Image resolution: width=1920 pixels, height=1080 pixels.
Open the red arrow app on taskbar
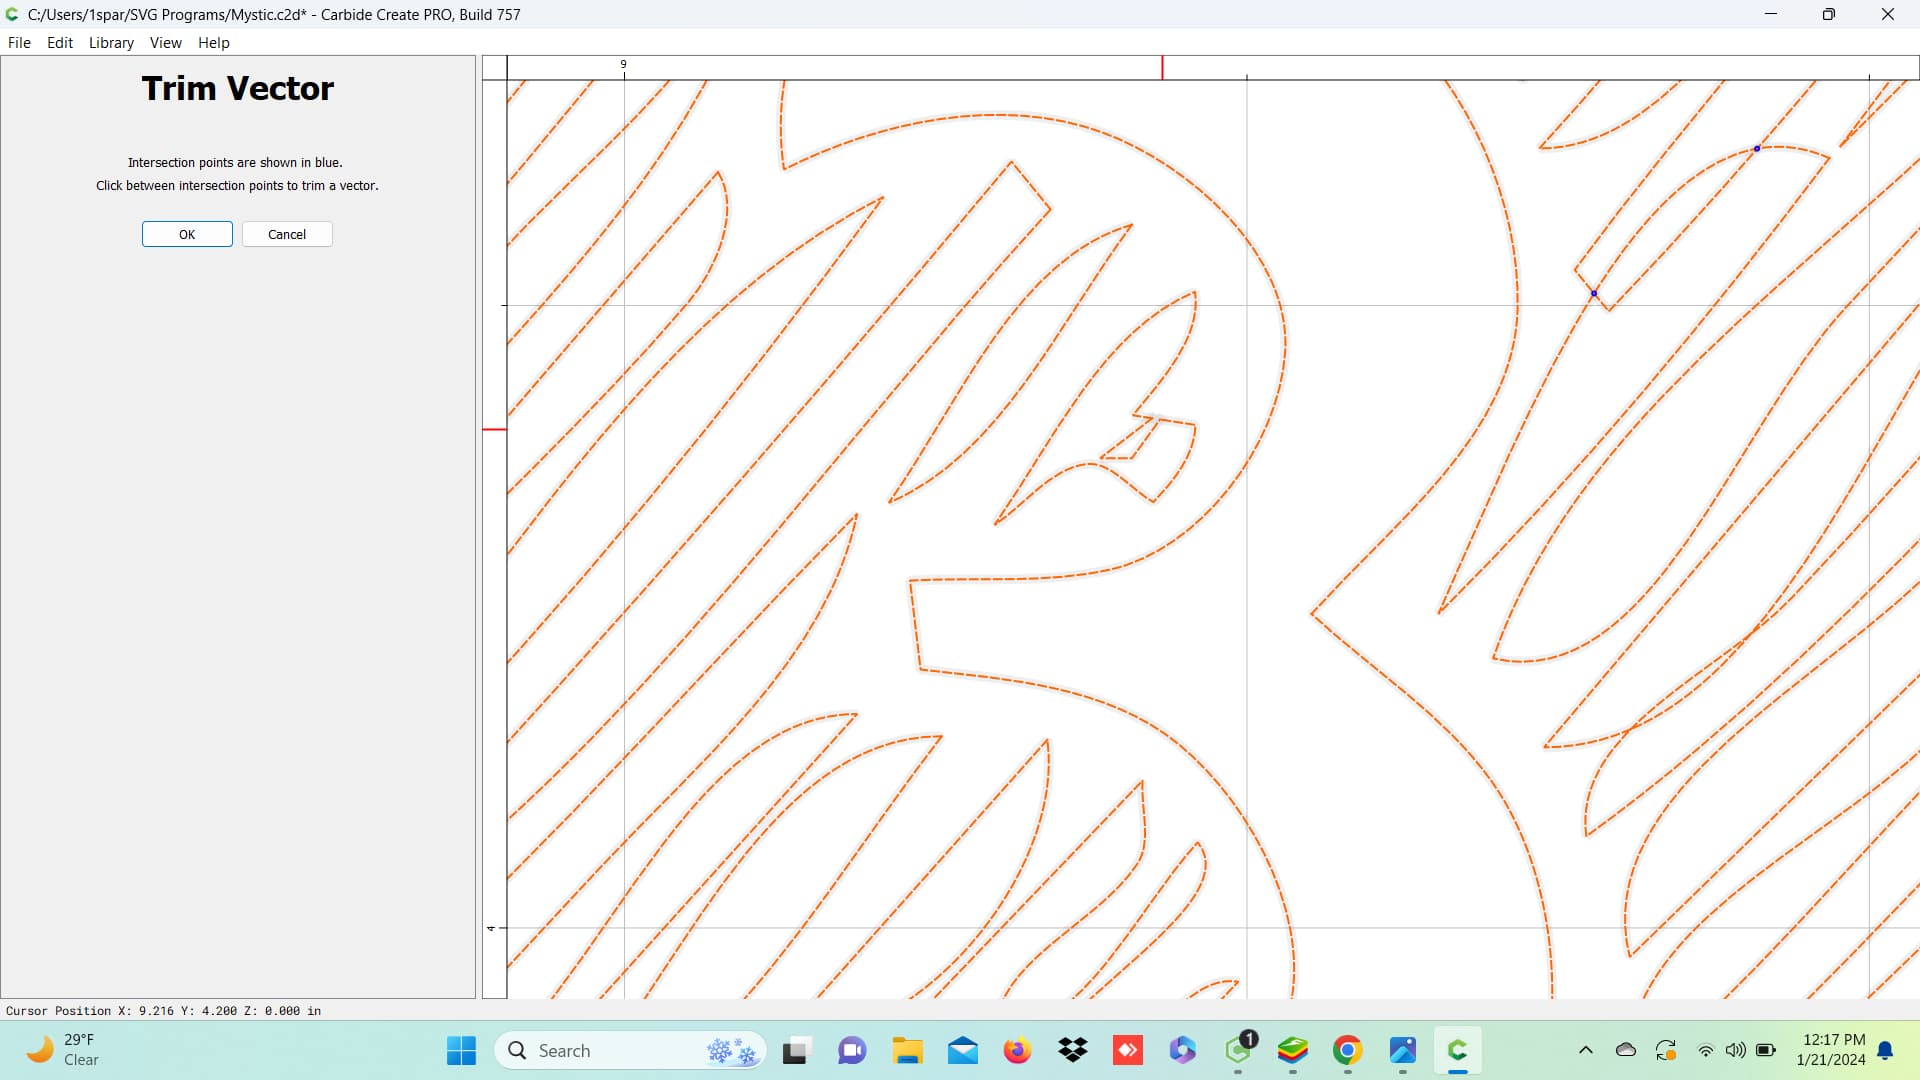pyautogui.click(x=1128, y=1050)
